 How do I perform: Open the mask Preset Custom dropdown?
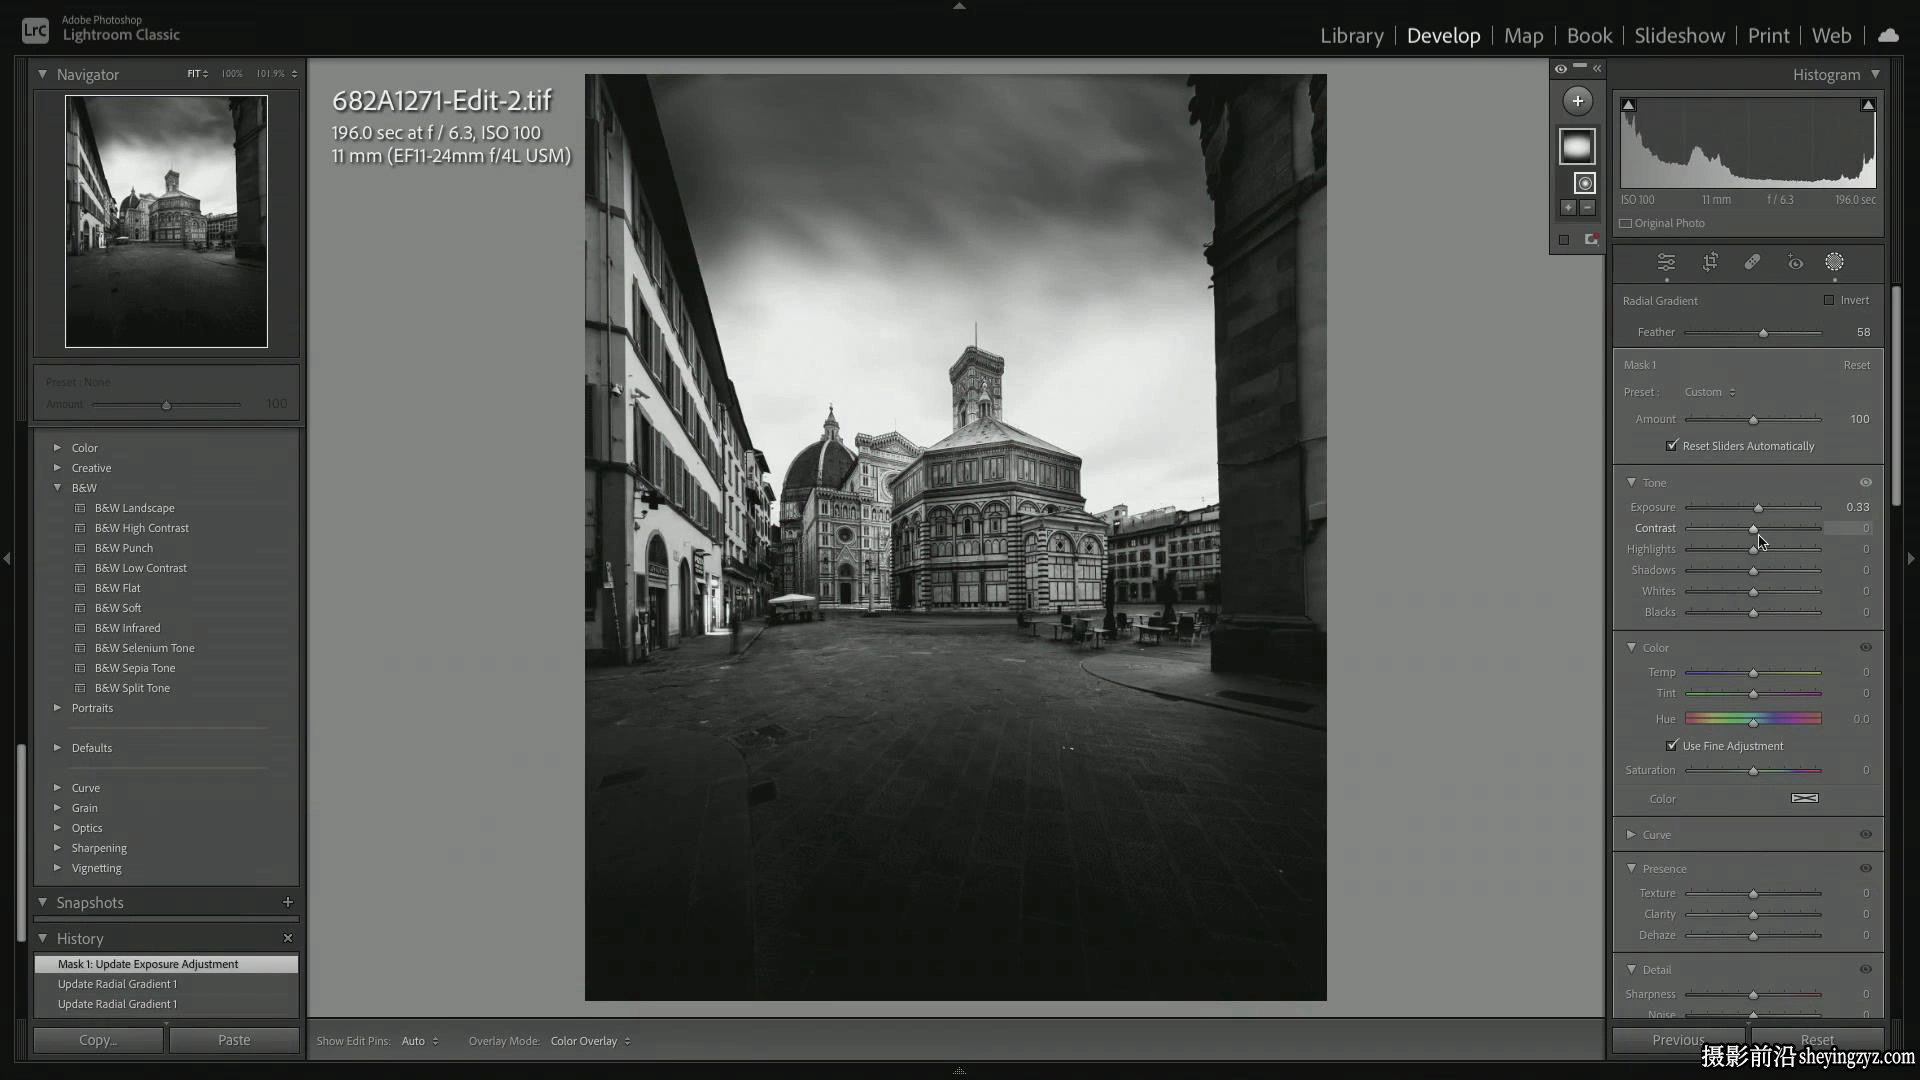click(1710, 392)
